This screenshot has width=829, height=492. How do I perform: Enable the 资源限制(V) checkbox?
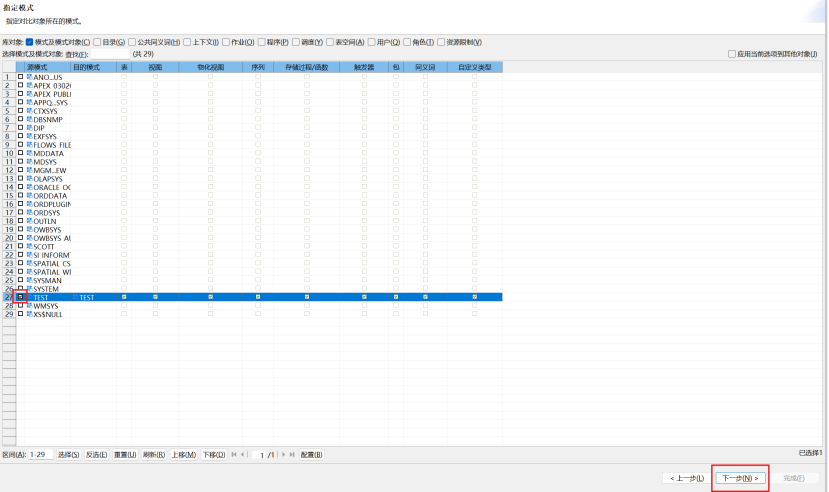[441, 42]
